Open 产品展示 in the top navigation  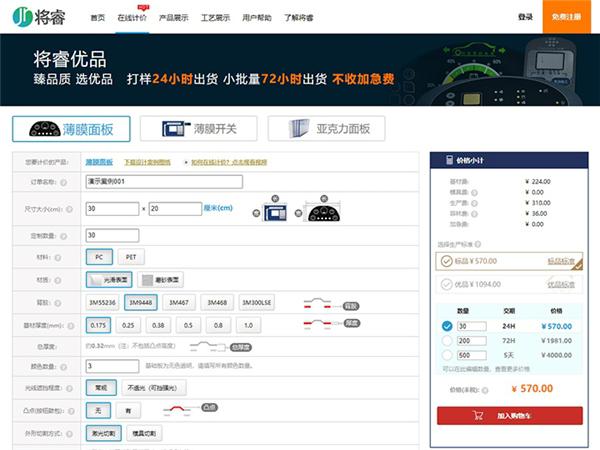tap(173, 17)
